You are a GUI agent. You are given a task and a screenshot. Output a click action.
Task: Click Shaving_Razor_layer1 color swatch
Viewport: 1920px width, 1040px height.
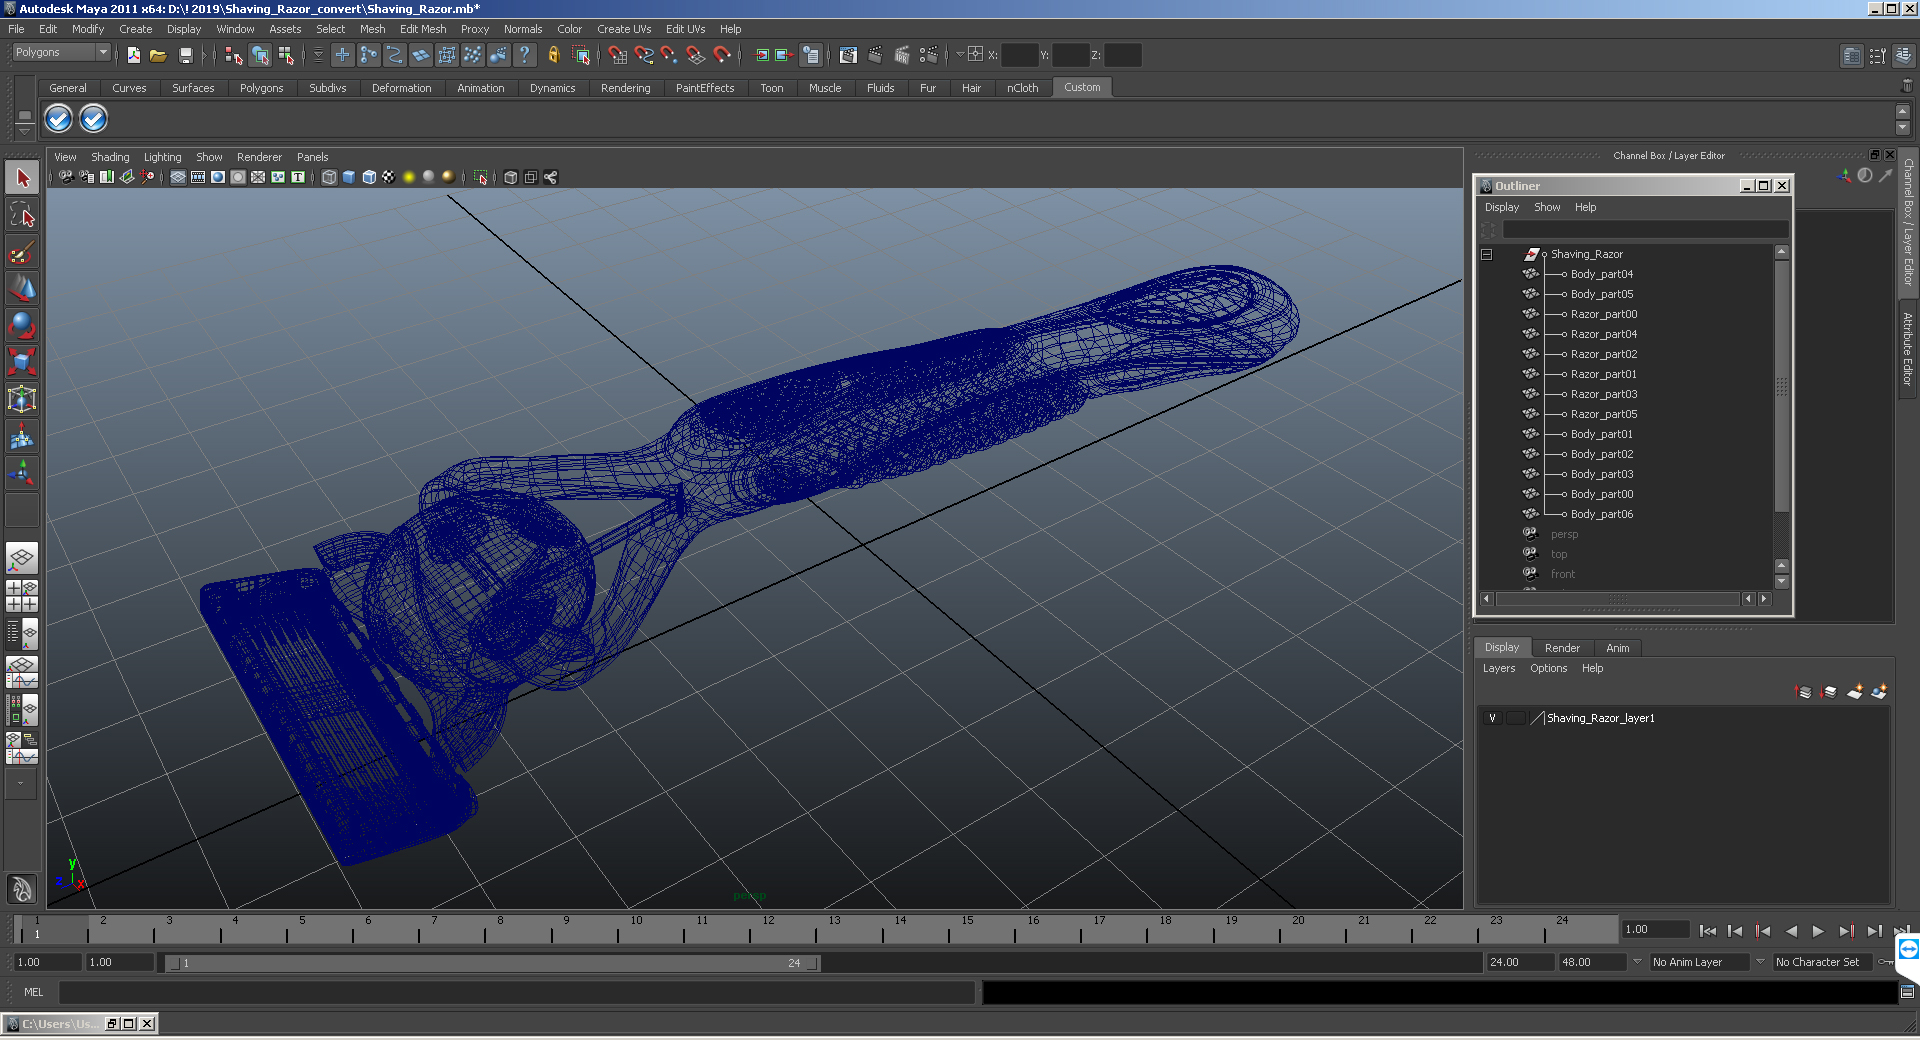point(1537,718)
